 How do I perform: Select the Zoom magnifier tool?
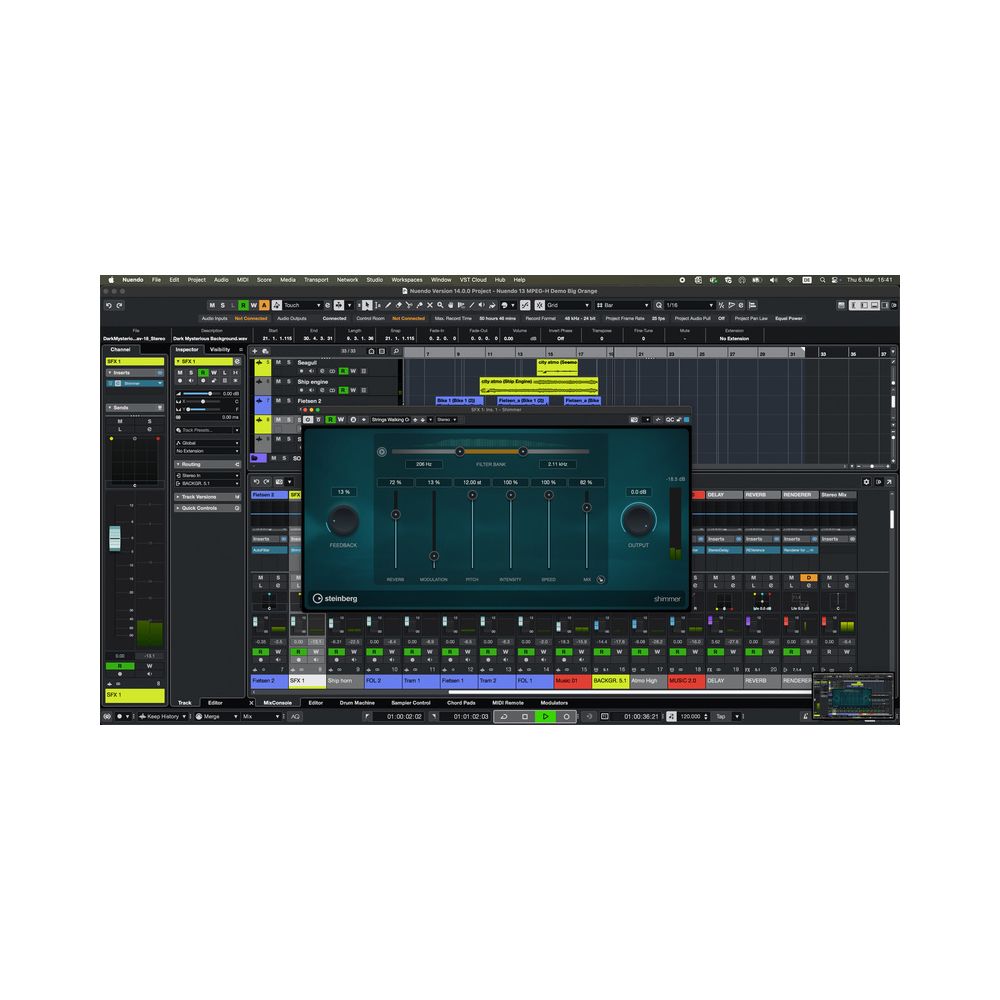[440, 305]
